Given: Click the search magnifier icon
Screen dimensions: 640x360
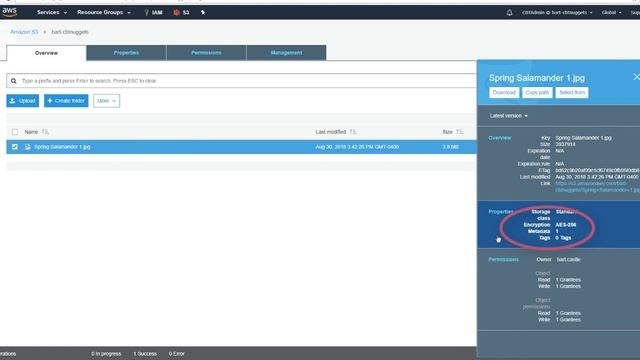Looking at the screenshot, I should [14, 81].
